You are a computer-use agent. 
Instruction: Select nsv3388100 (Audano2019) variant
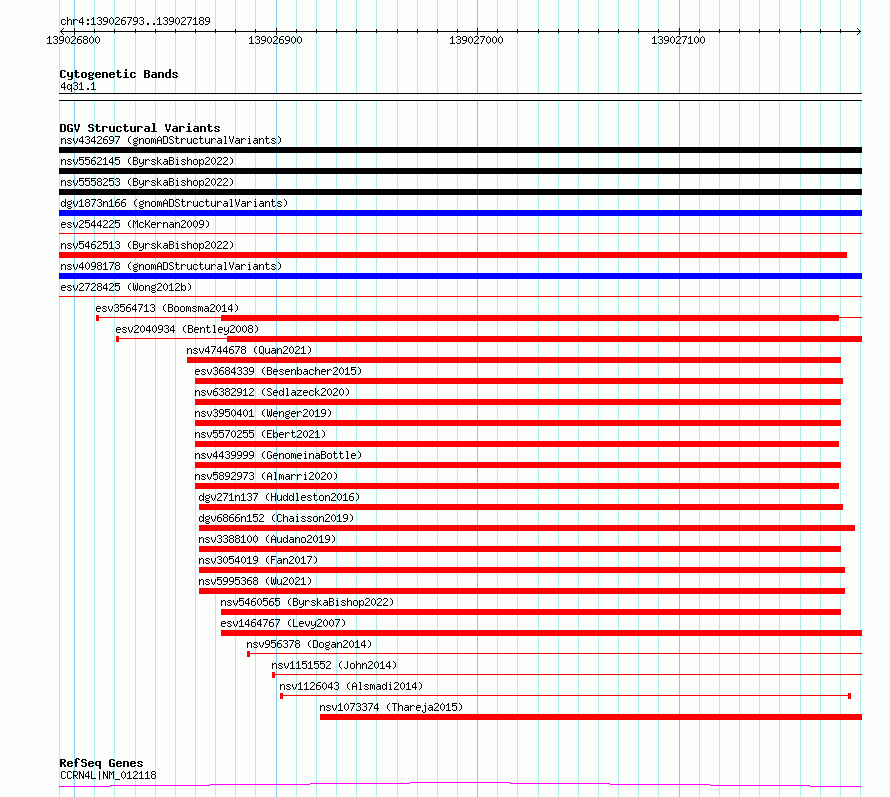coord(267,539)
